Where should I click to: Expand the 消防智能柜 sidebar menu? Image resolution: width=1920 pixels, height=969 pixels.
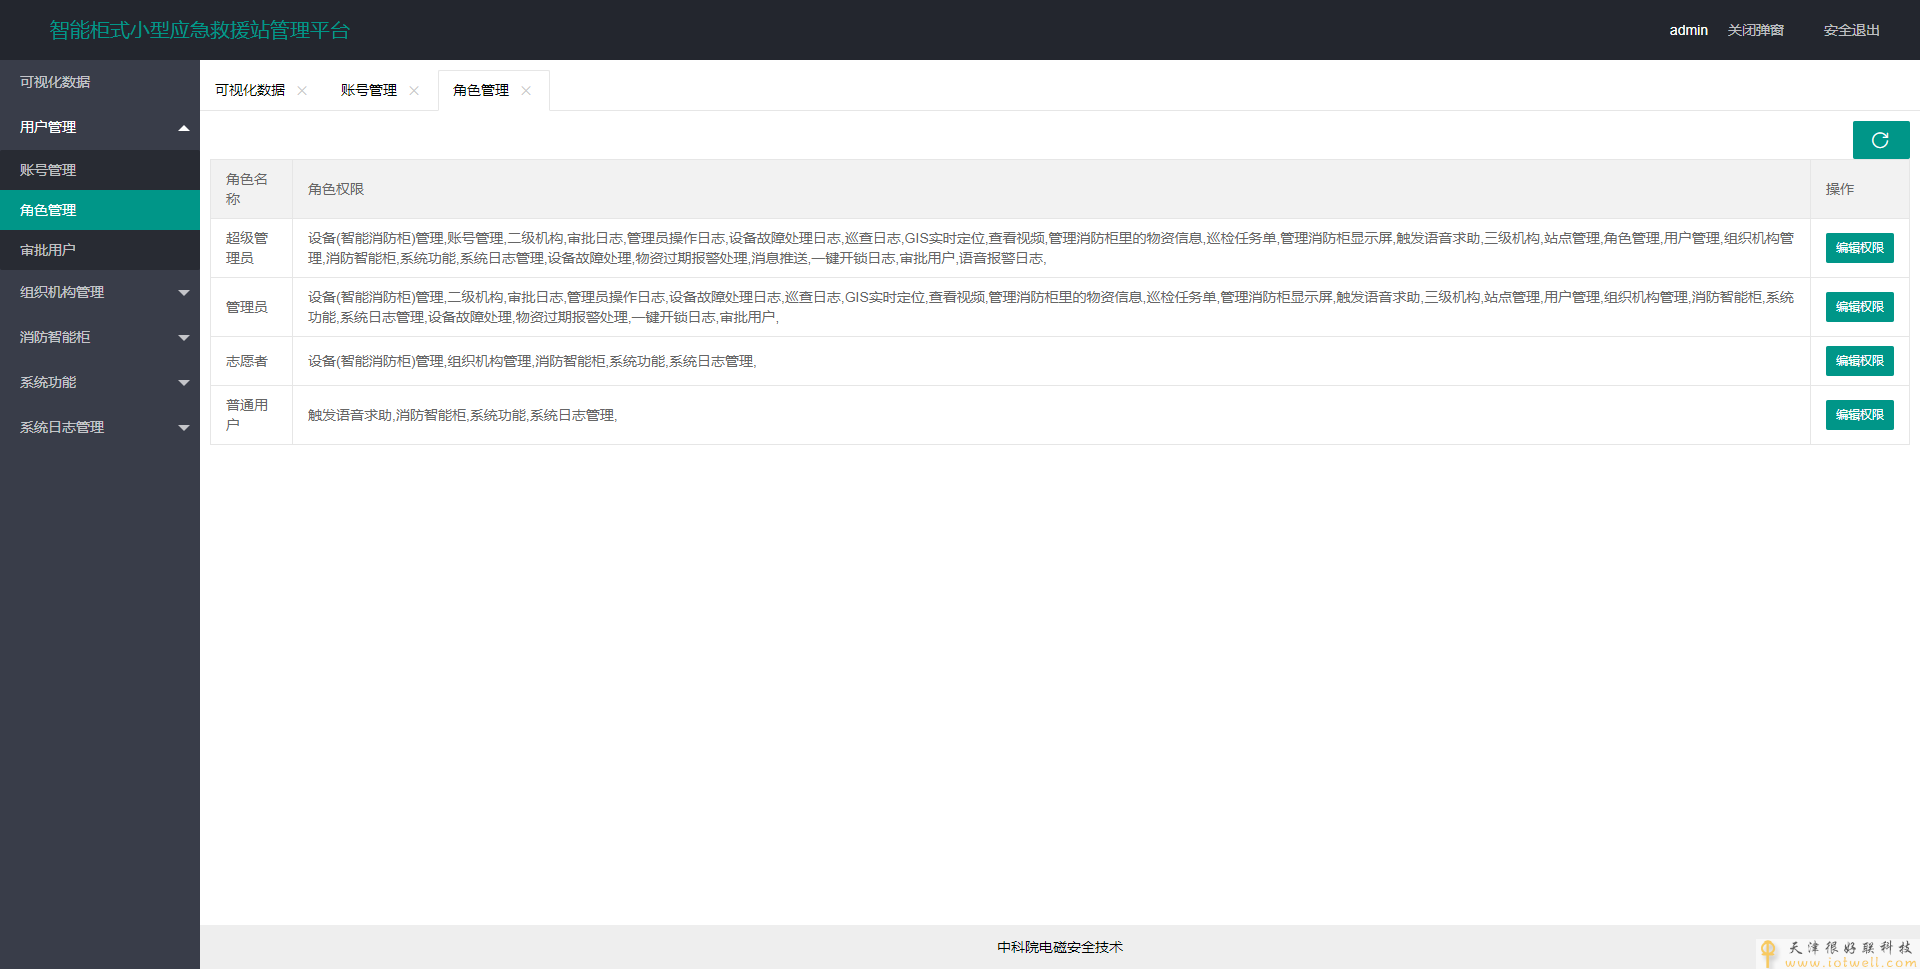coord(100,337)
